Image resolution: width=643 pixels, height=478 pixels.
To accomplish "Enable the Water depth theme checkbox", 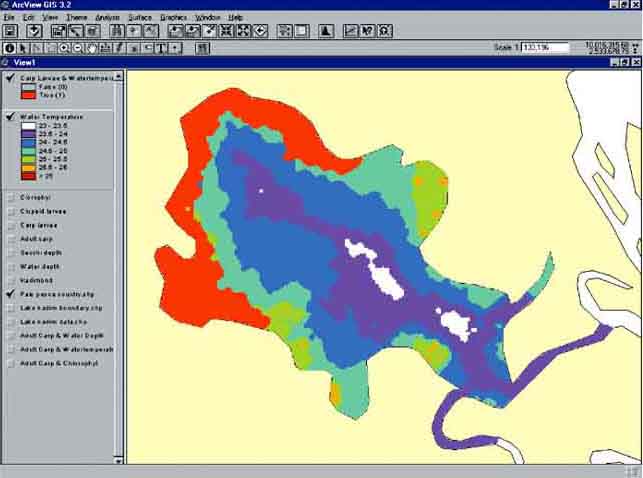I will coord(10,267).
